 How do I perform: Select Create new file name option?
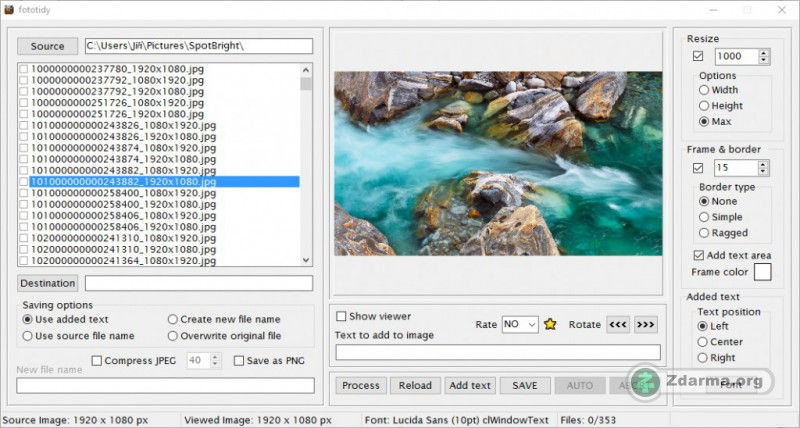point(172,319)
